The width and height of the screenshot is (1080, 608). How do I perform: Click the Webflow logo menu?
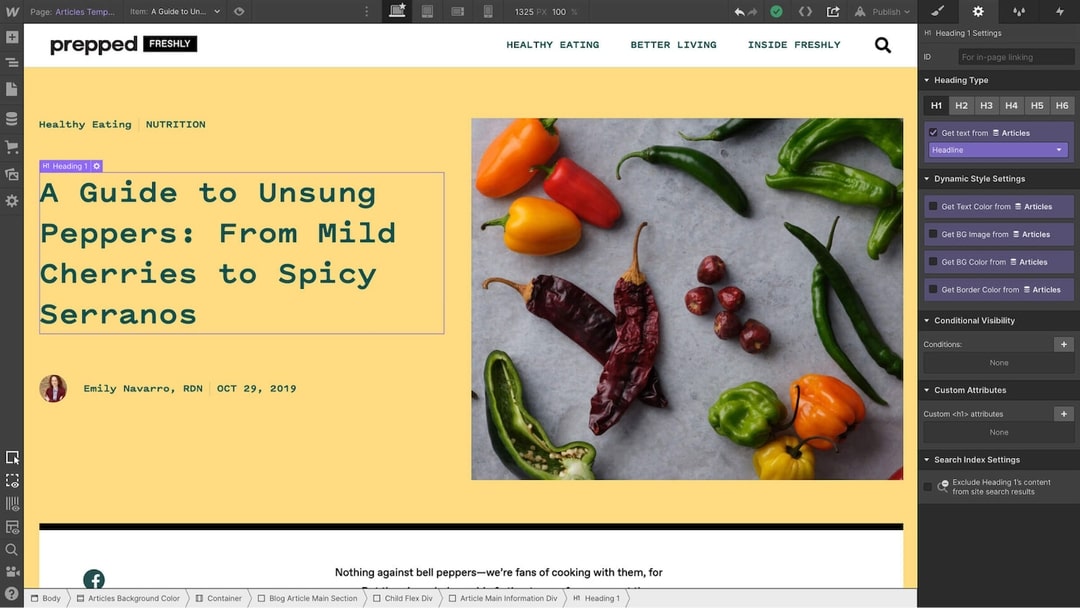pos(12,12)
